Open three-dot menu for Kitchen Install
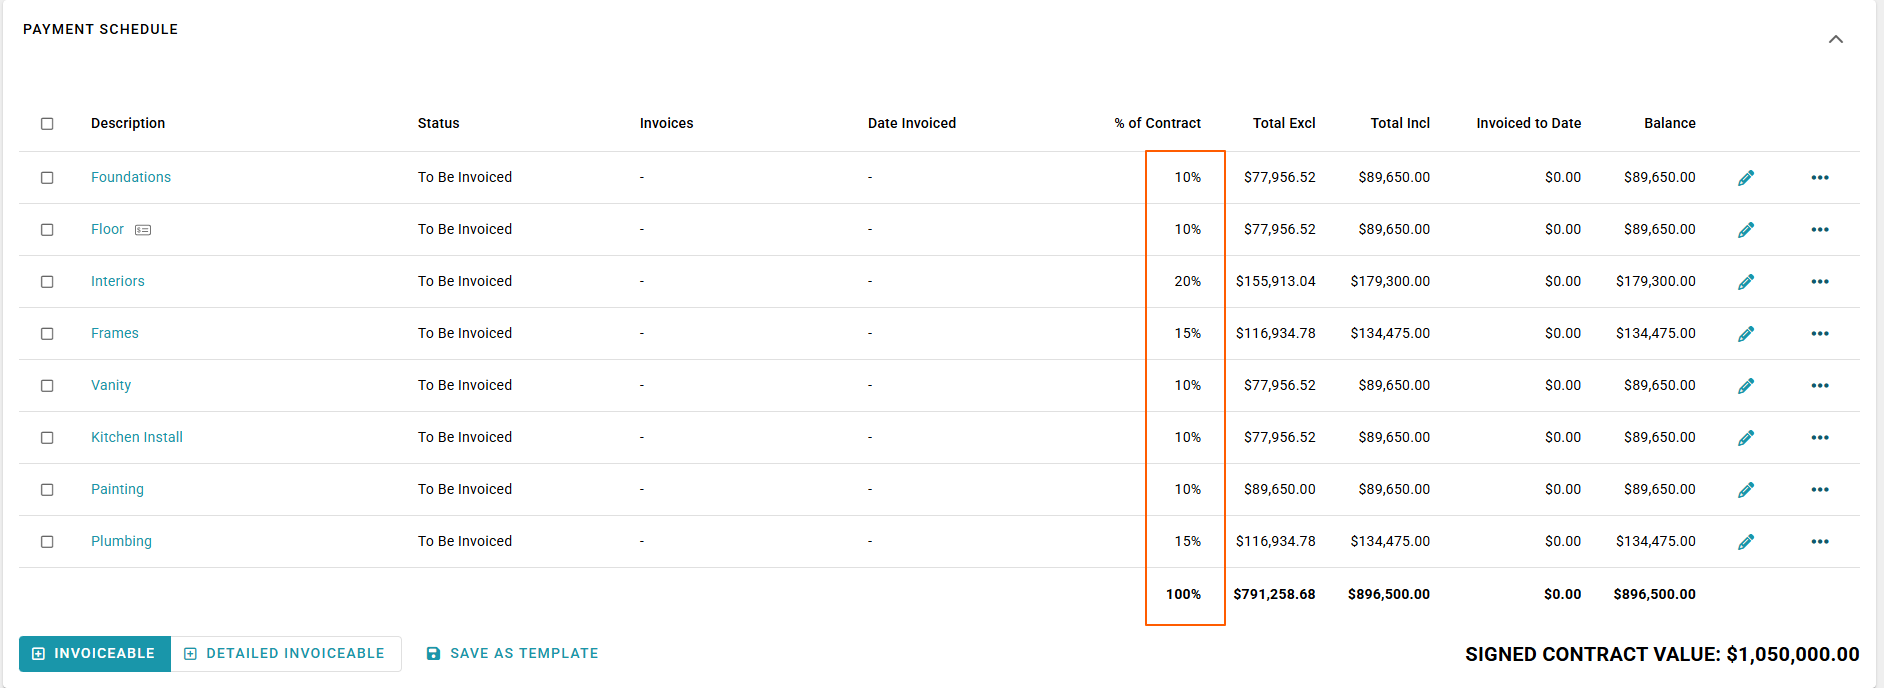 click(1820, 438)
